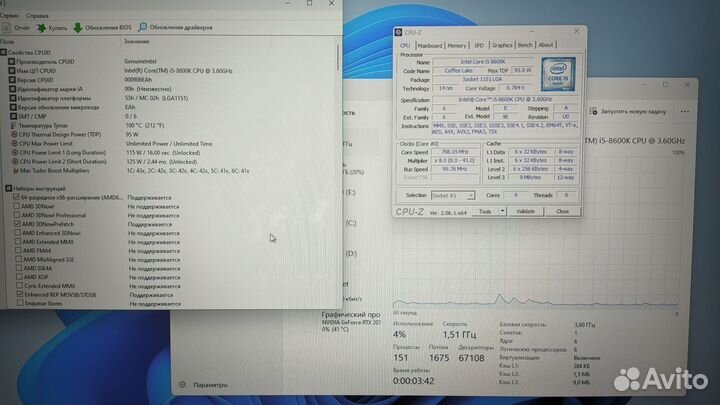720x405 pixels.
Task: Click the Coffee Lake code name field
Action: (x=458, y=71)
